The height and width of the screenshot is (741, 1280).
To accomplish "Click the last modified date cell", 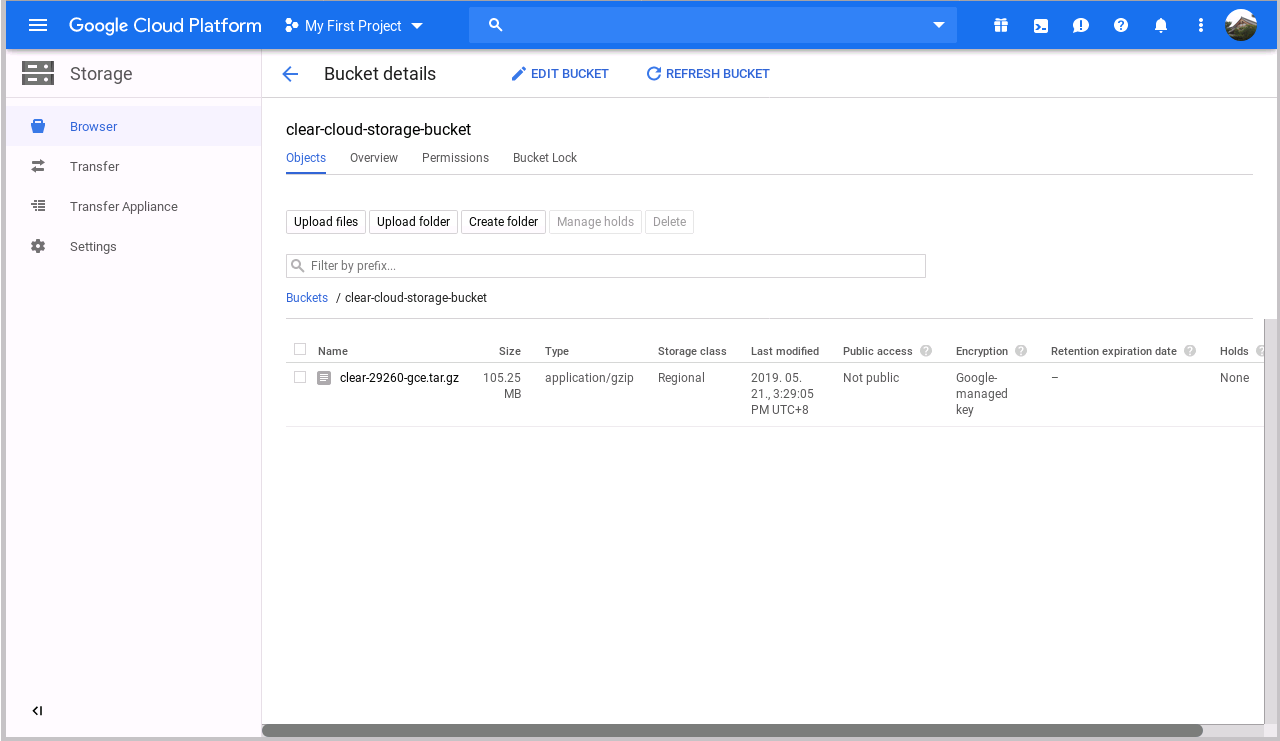I will (x=783, y=394).
